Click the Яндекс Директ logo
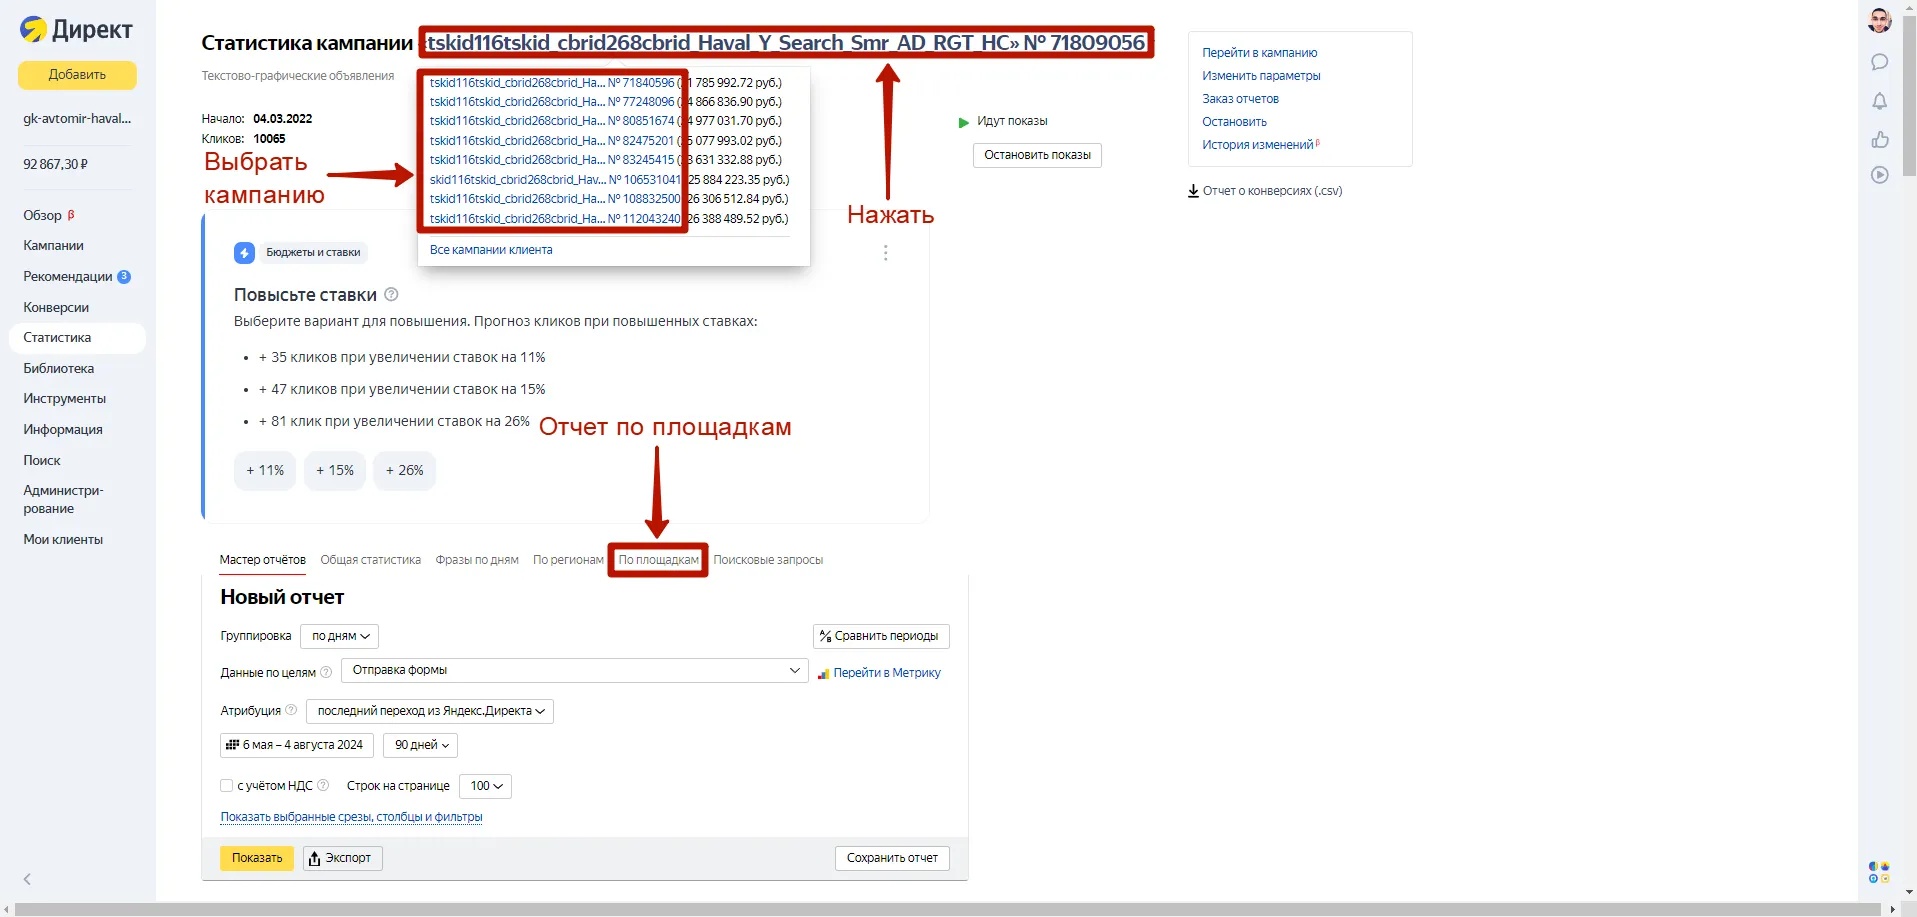 coord(77,30)
